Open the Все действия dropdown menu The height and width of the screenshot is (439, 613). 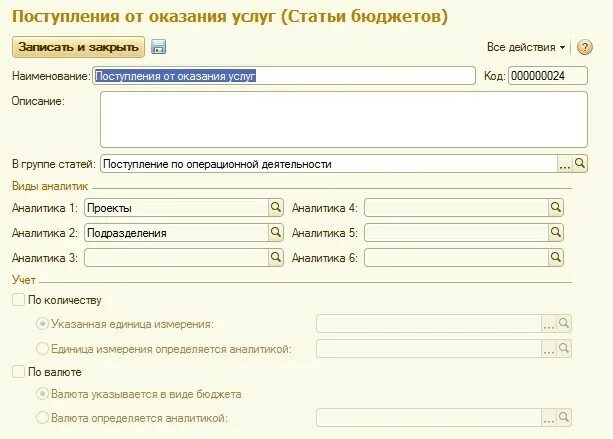(x=526, y=47)
